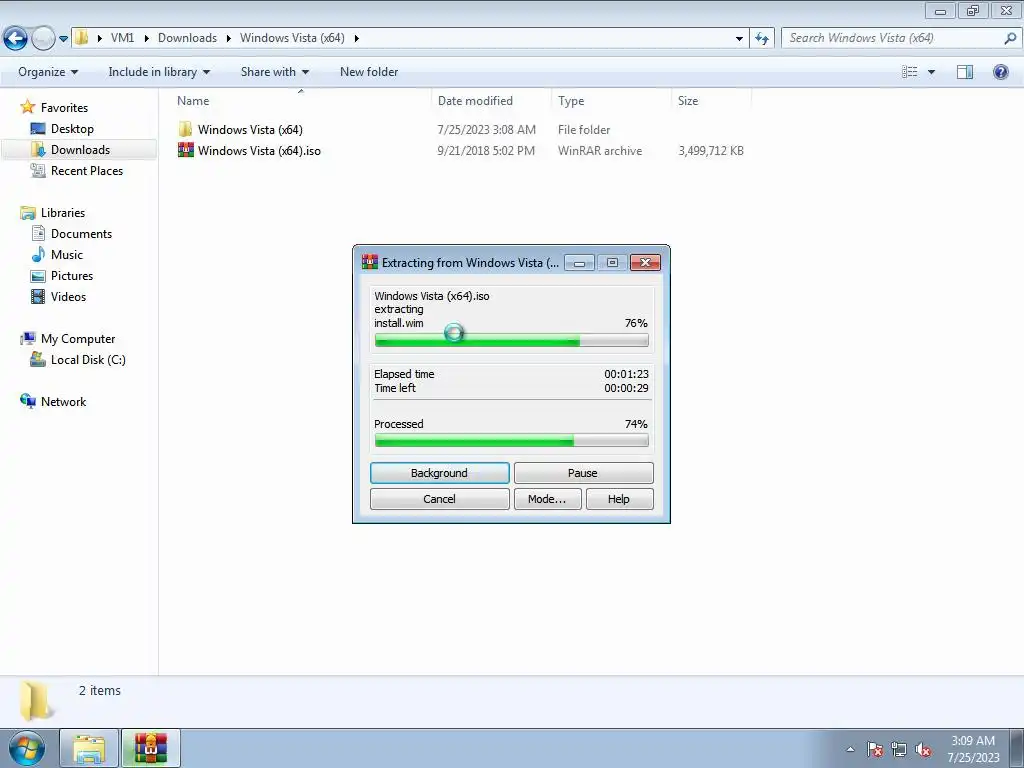The image size is (1024, 768).
Task: Expand the arrow after Windows Vista (x64) breadcrumb
Action: click(357, 38)
